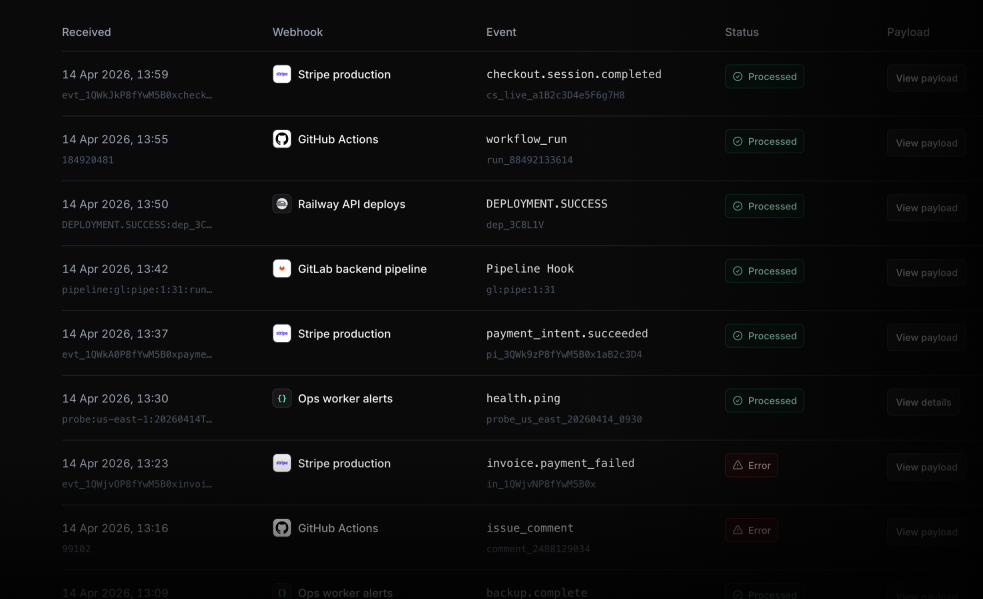
Task: Open View payload for DEPLOYMENT.SUCCESS
Action: point(925,207)
